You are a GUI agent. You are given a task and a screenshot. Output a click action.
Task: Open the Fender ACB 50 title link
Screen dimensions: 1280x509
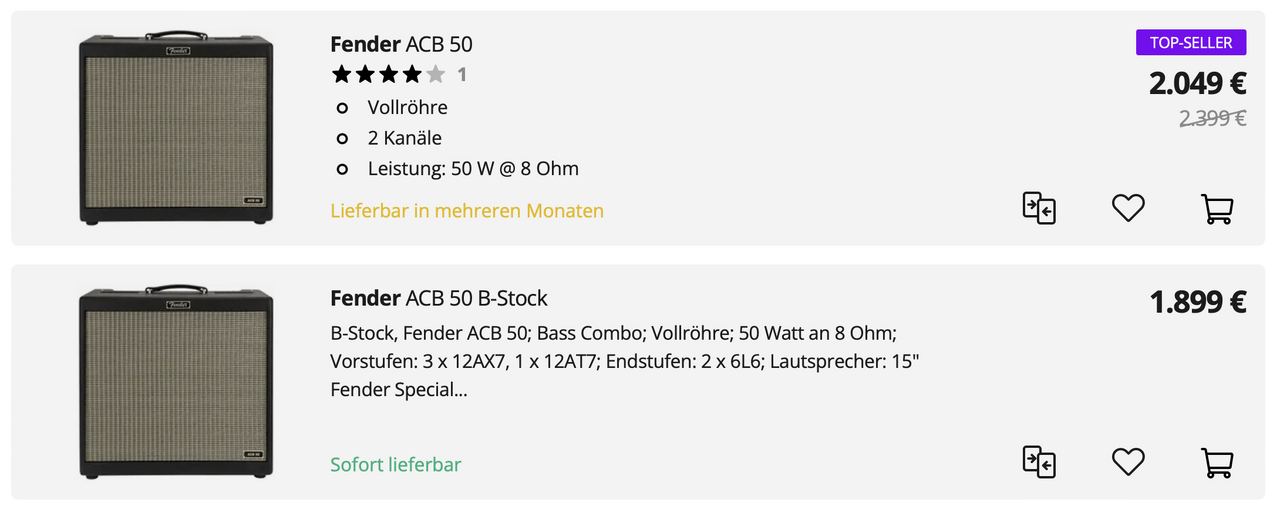coord(401,44)
